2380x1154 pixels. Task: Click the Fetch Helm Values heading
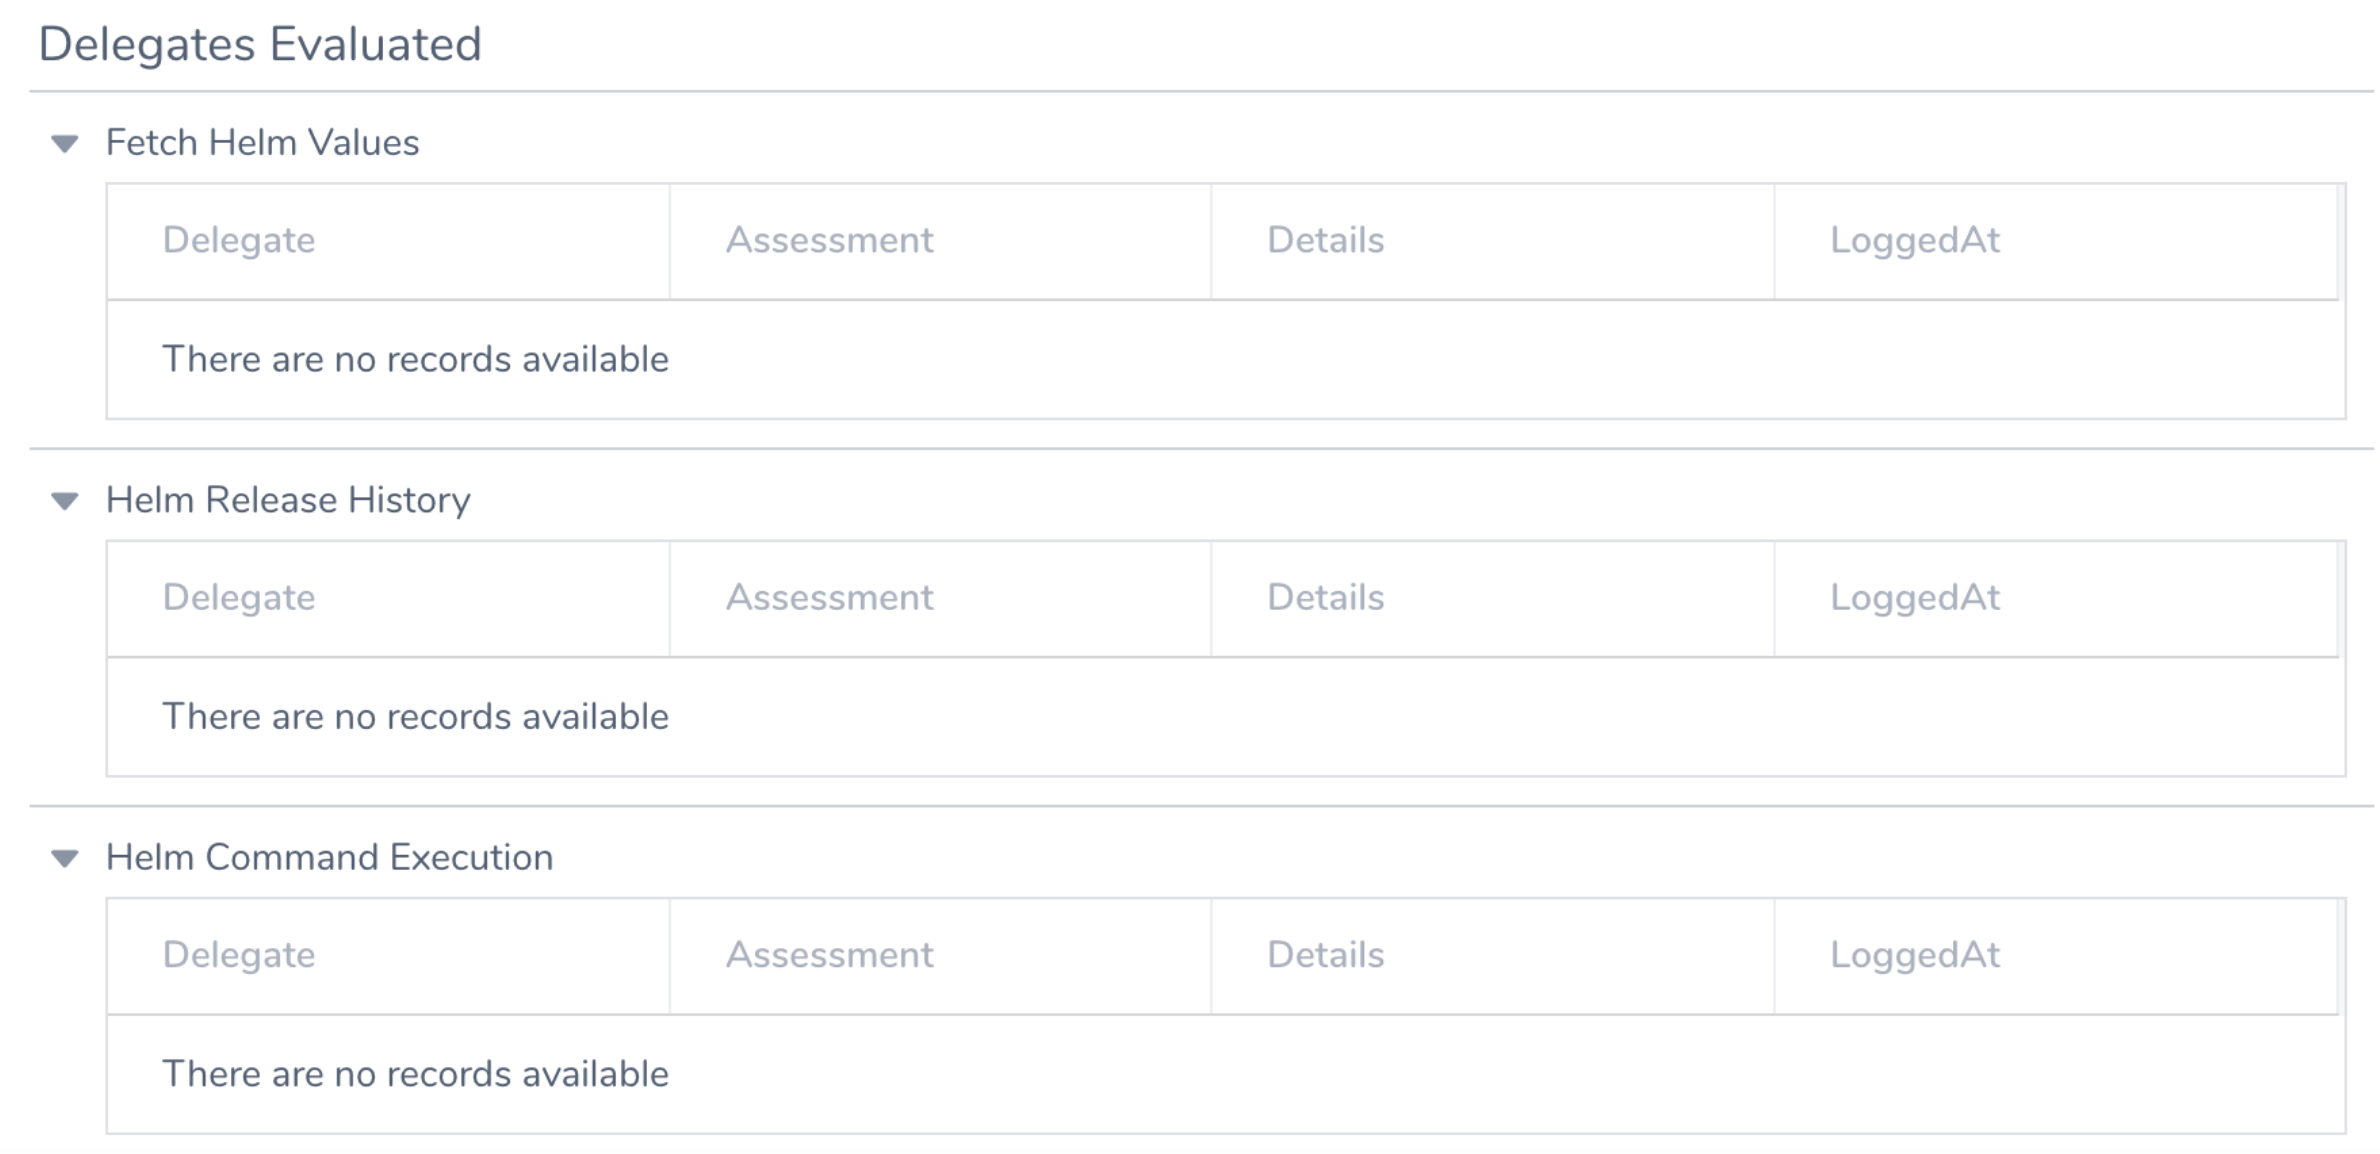point(262,143)
